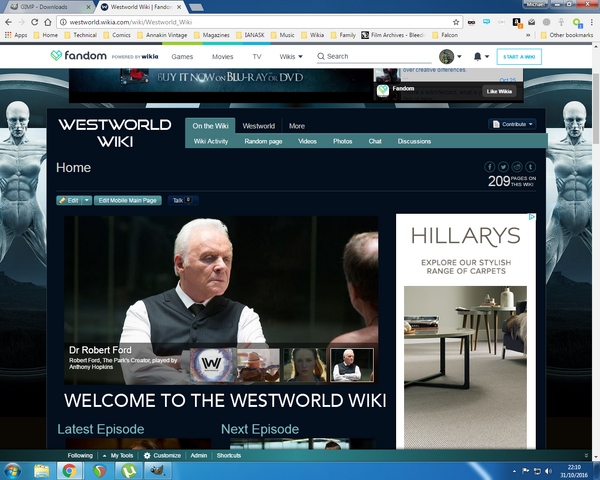The image size is (600, 480).
Task: Click Following in bottom toolbar
Action: tap(80, 456)
